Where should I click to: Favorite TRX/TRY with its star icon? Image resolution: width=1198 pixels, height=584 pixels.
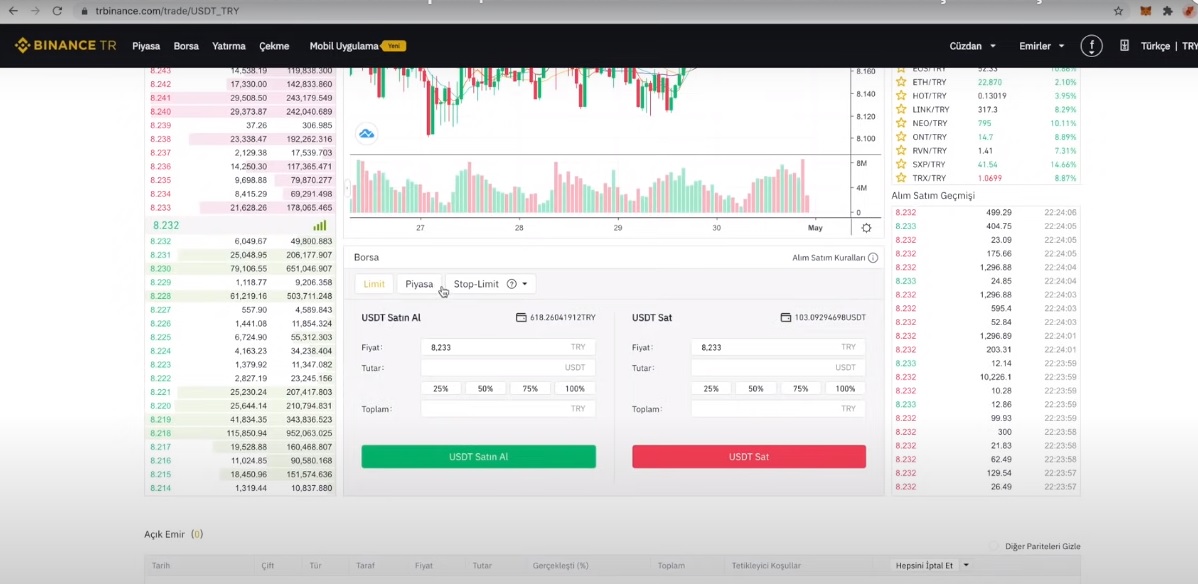pos(901,178)
